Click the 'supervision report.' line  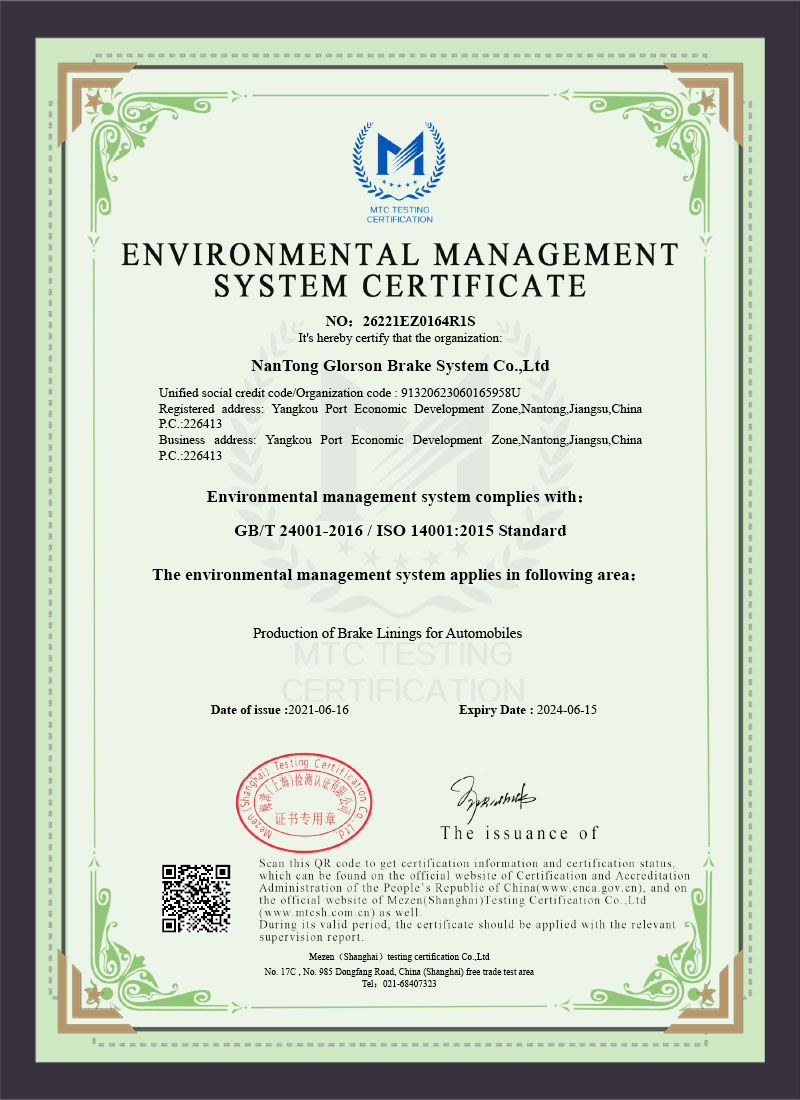[312, 937]
